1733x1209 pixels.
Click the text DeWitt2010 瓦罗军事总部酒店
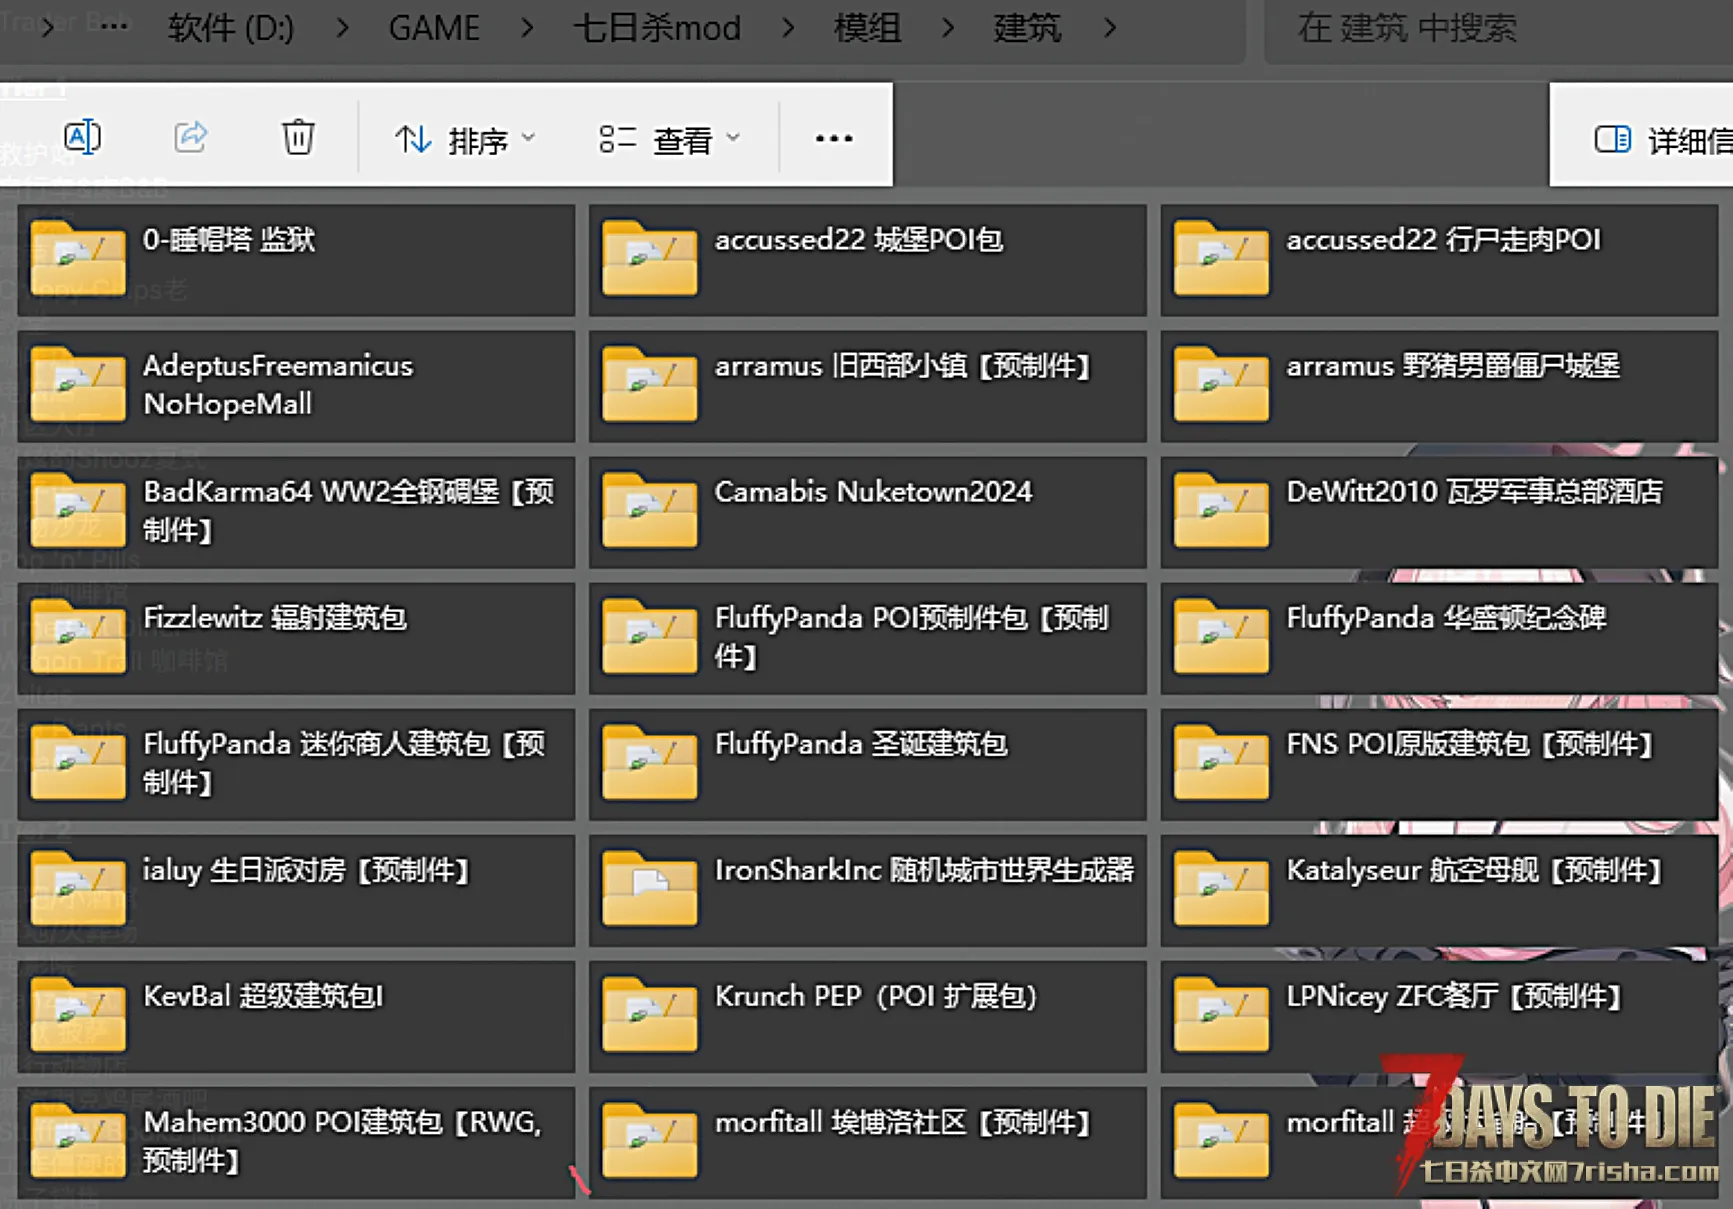click(x=1474, y=492)
